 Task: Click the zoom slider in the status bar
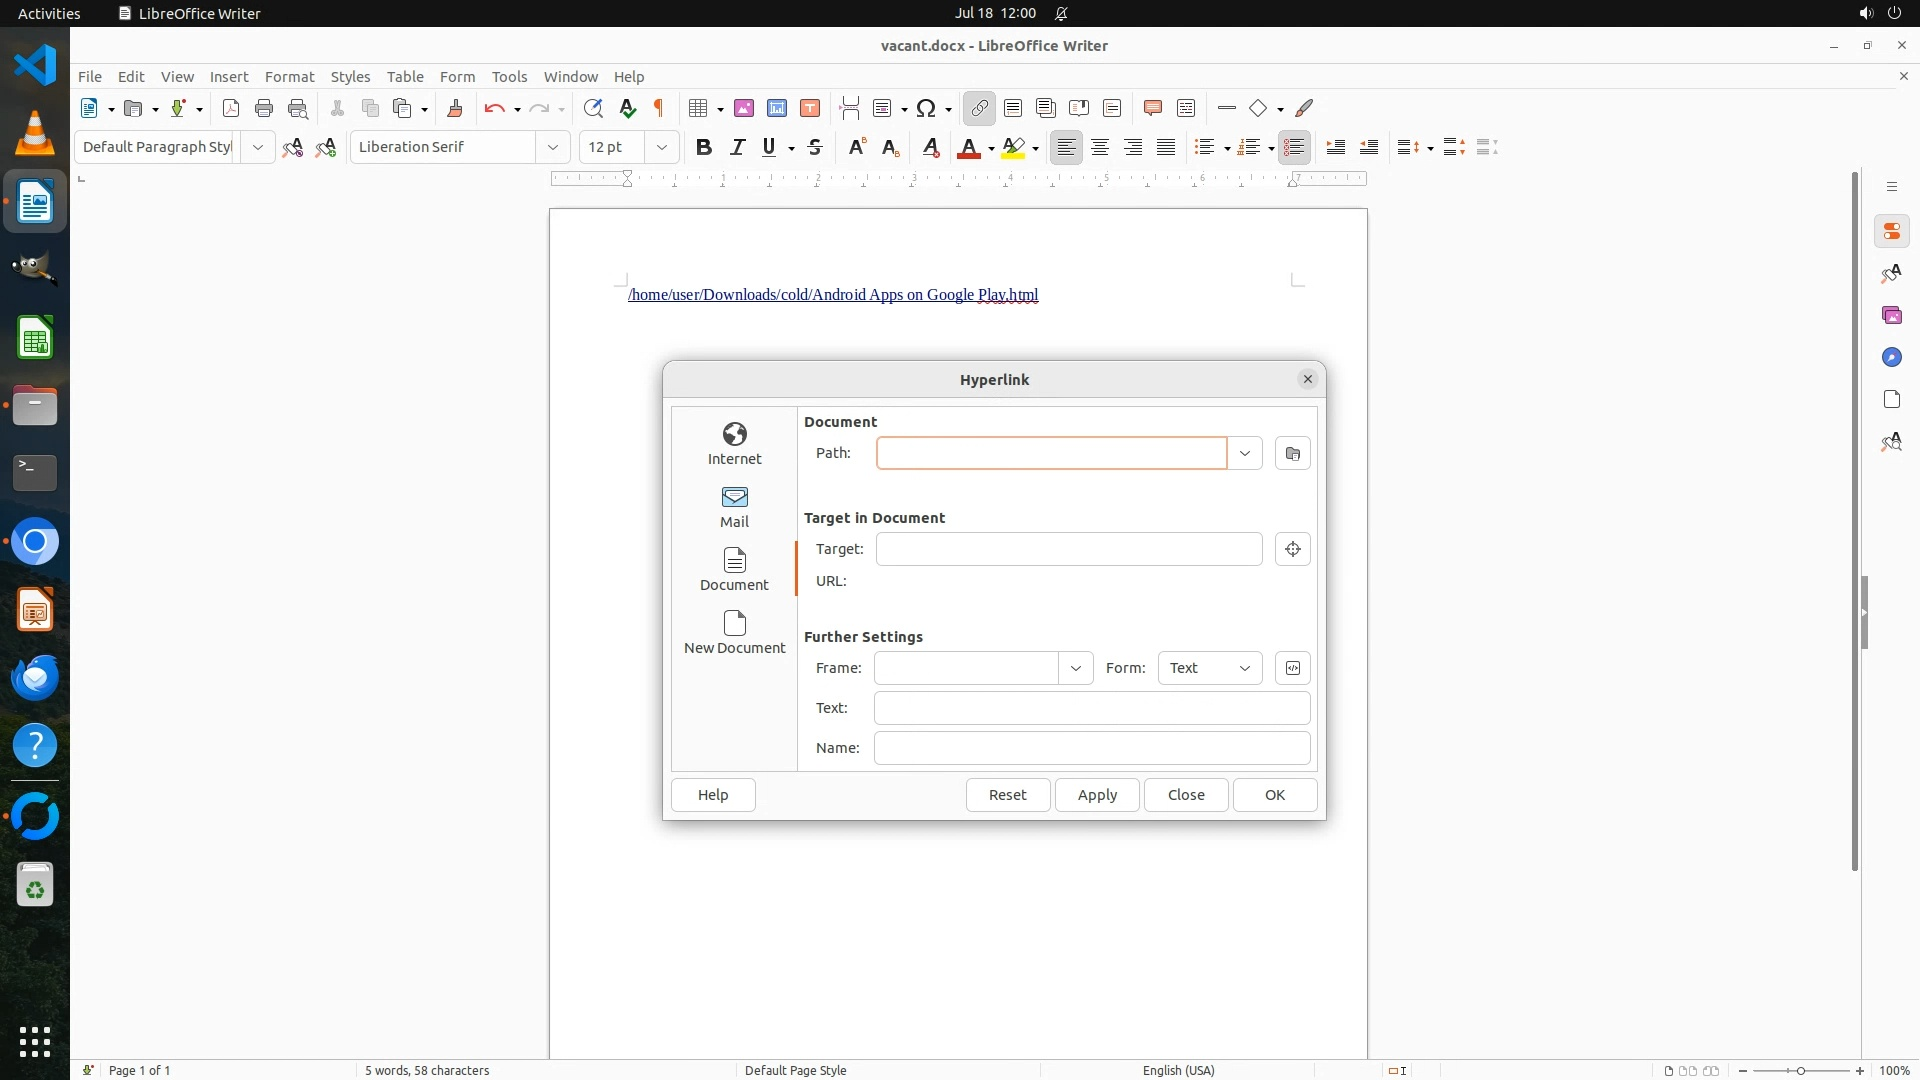coord(1800,1070)
